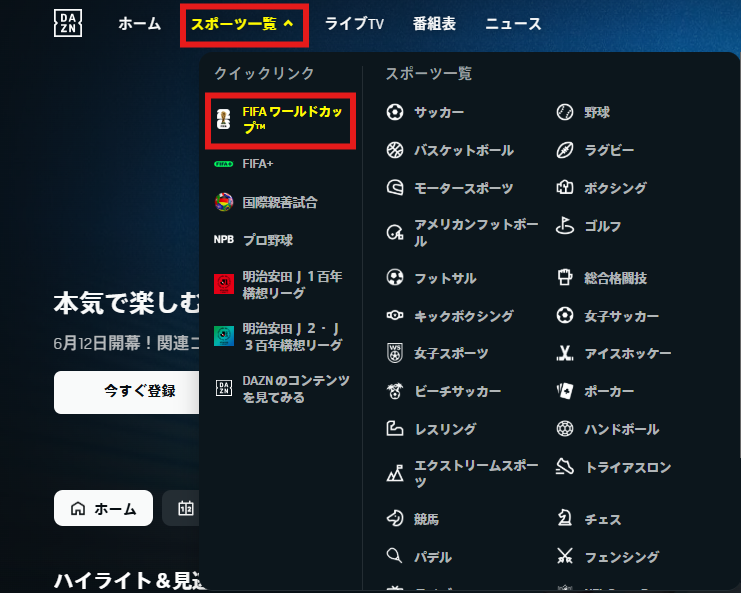Image resolution: width=741 pixels, height=593 pixels.
Task: Click the NPB logo icon
Action: coord(224,240)
